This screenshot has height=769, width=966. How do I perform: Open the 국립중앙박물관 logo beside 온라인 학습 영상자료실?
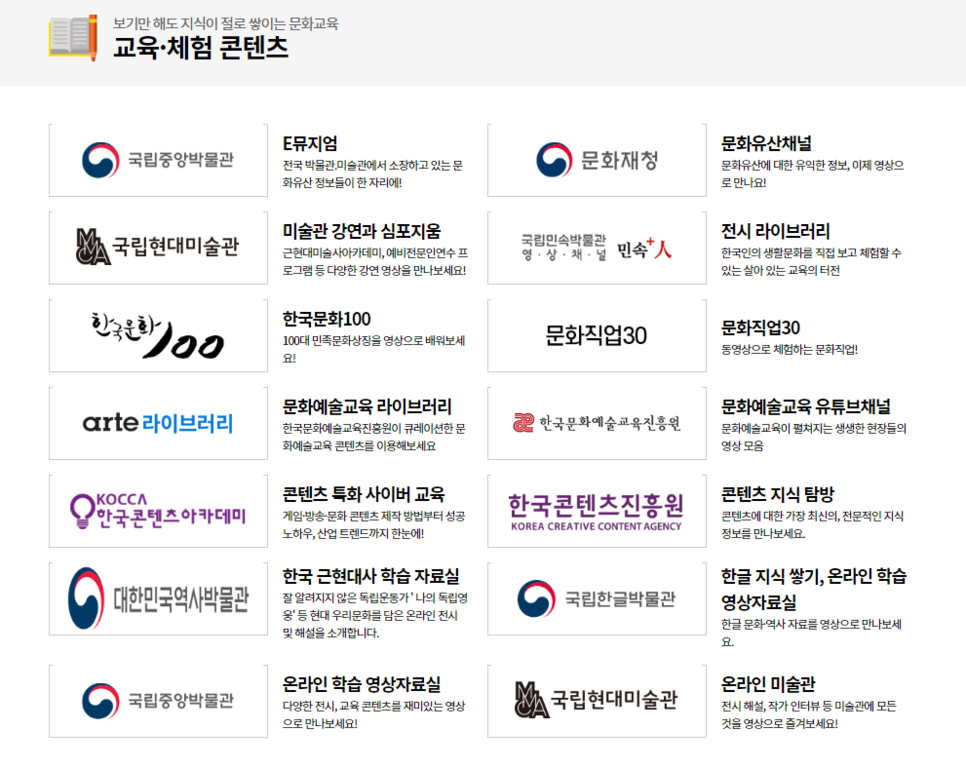click(158, 701)
